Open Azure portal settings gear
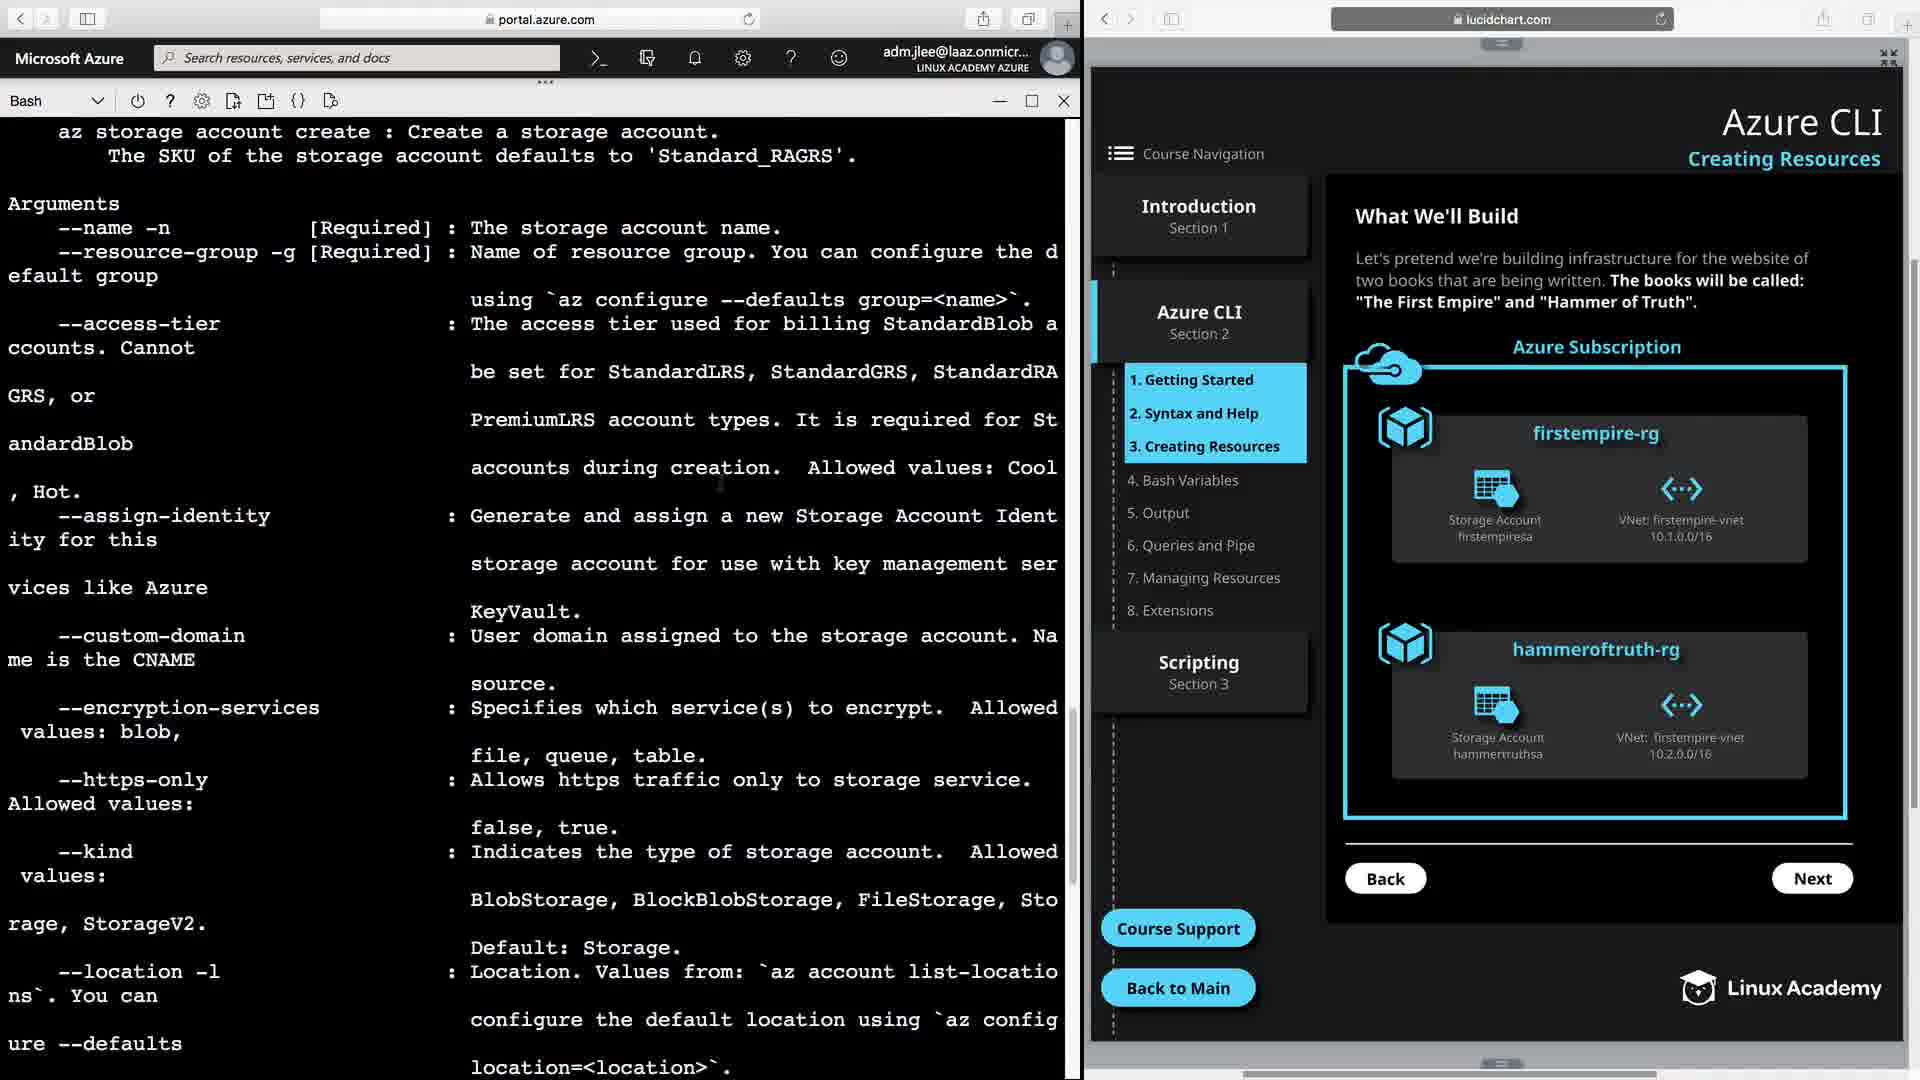The image size is (1920, 1080). point(743,58)
